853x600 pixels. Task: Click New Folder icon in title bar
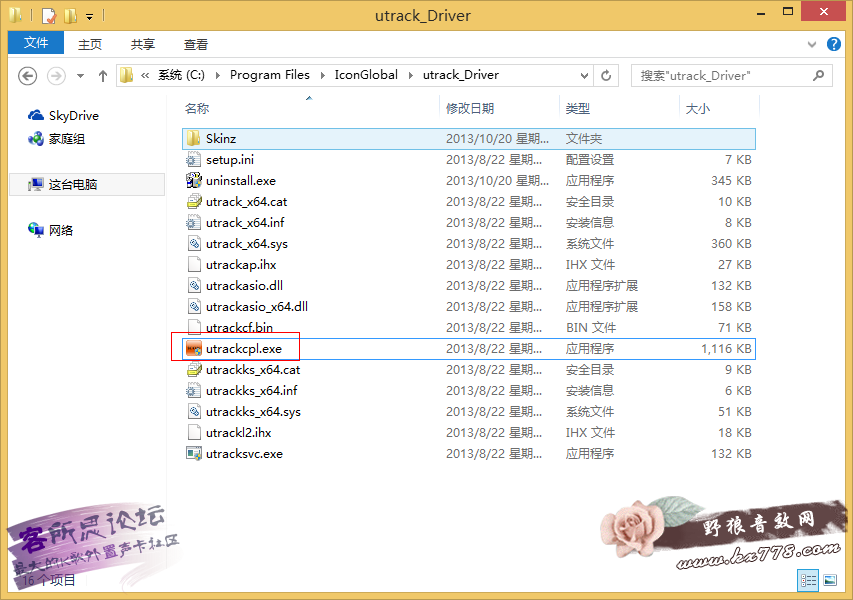[71, 16]
